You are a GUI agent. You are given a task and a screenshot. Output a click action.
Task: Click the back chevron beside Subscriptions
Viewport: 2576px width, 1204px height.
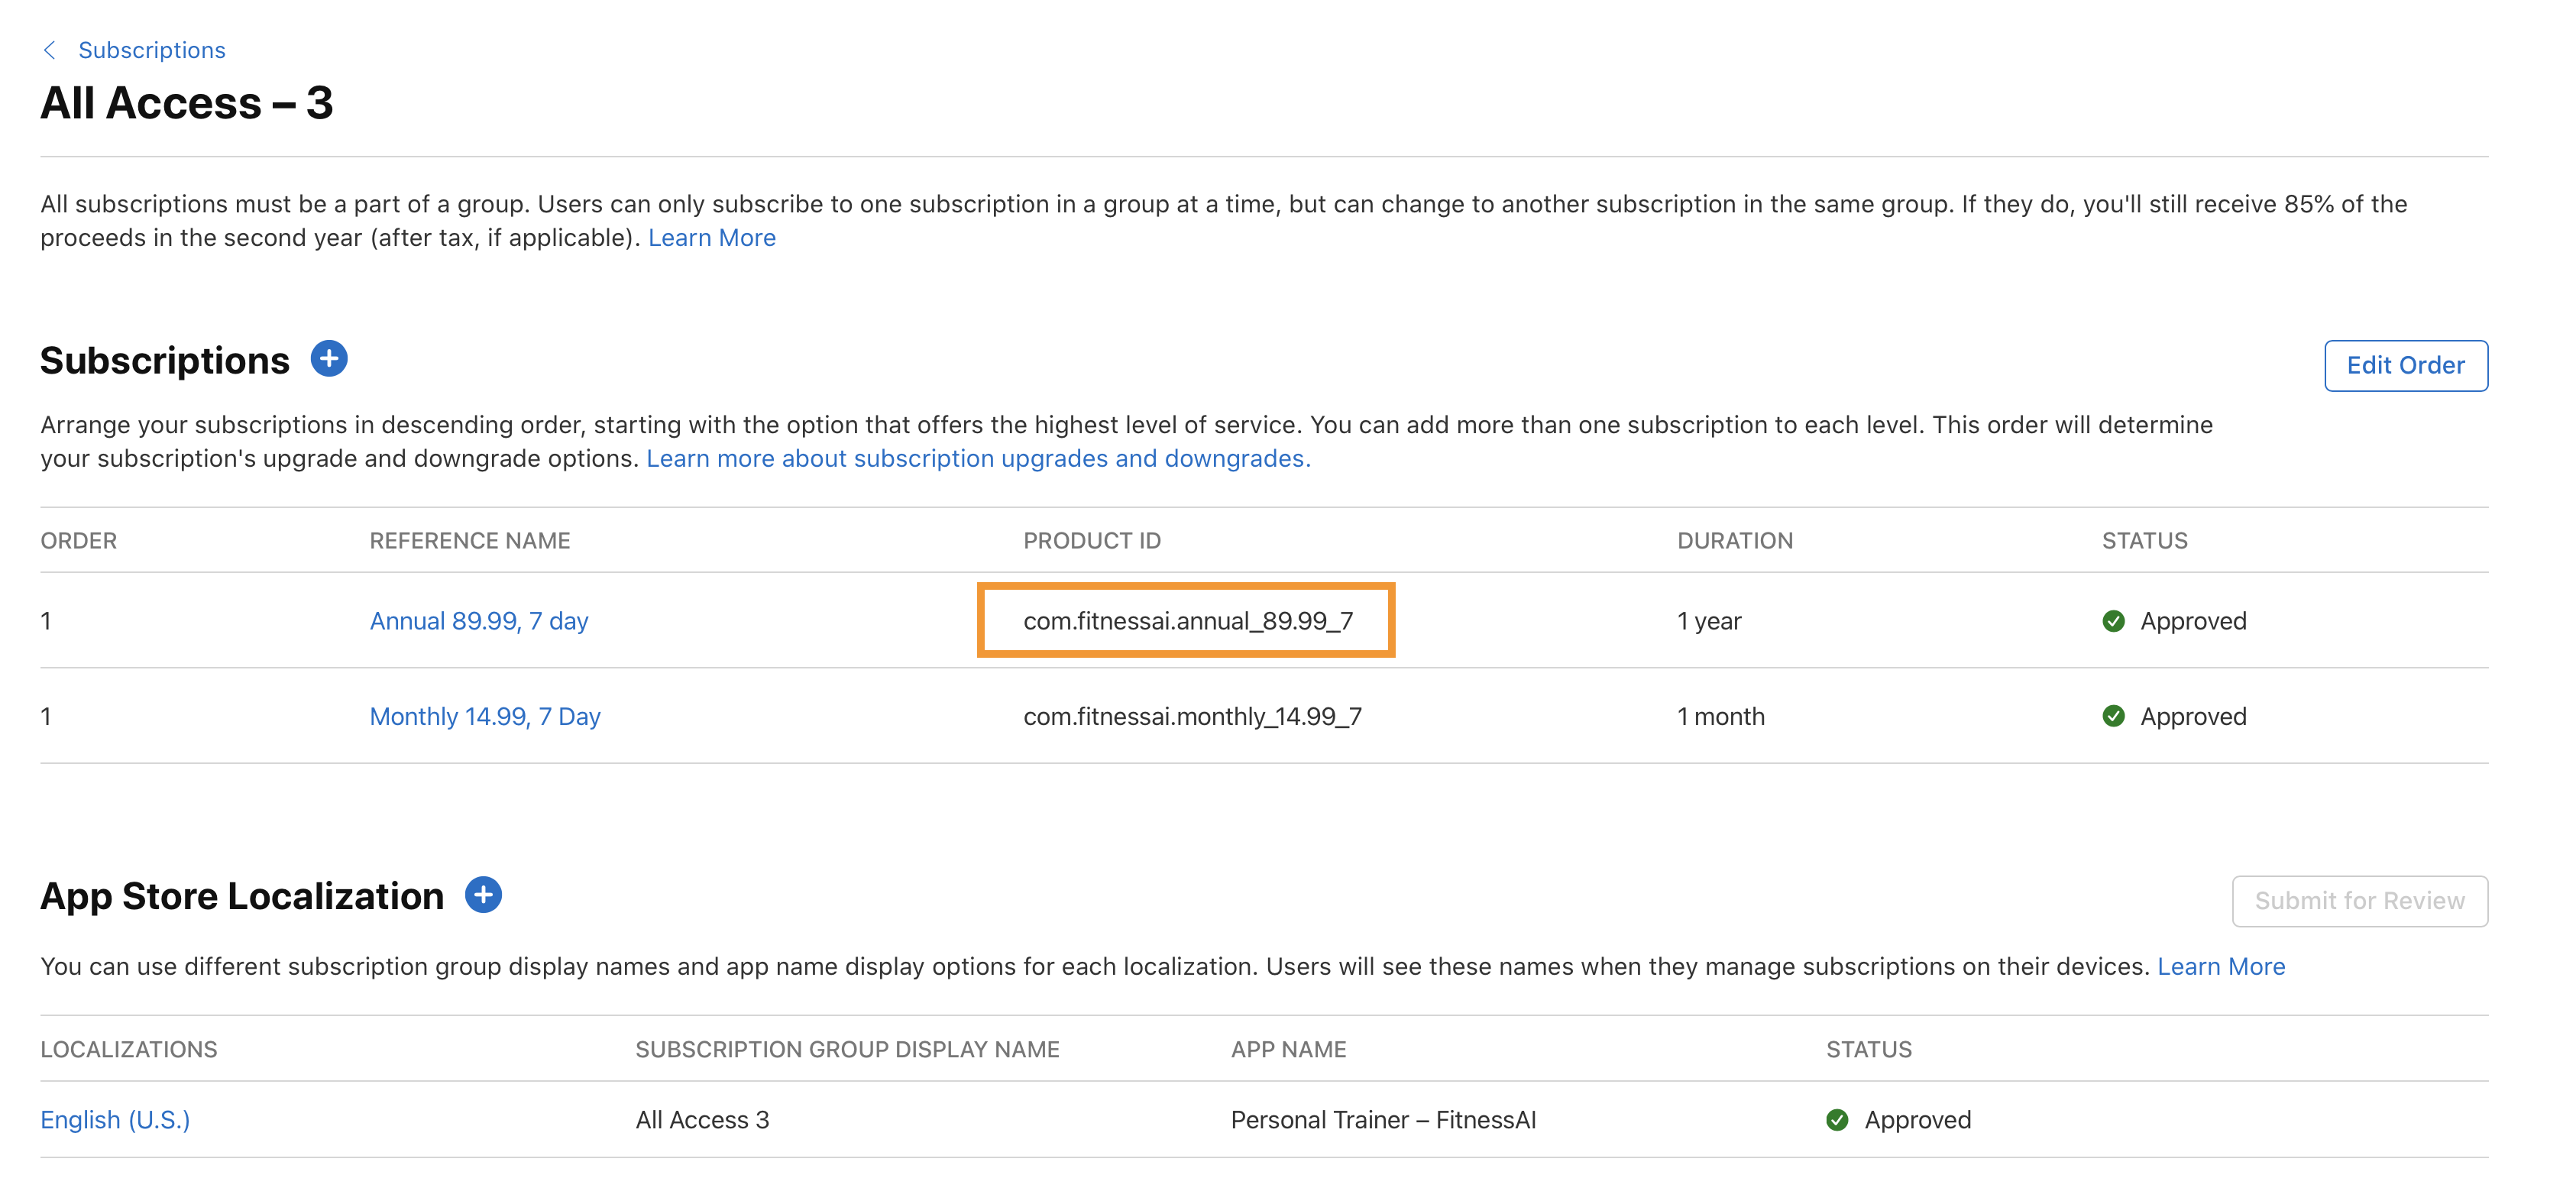[x=49, y=50]
